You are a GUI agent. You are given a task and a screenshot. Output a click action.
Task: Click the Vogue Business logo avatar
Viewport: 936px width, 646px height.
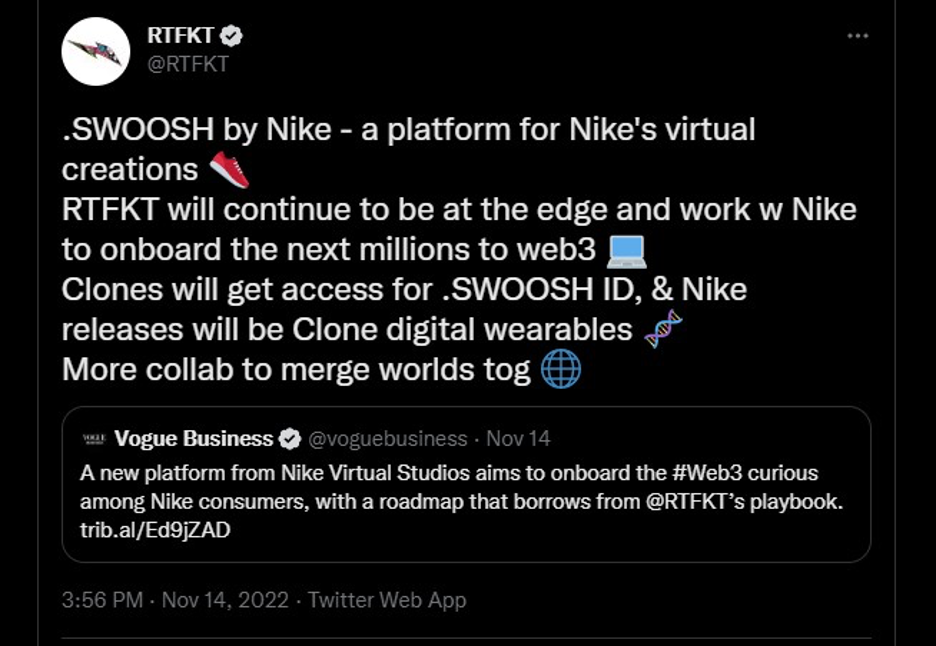(x=94, y=439)
